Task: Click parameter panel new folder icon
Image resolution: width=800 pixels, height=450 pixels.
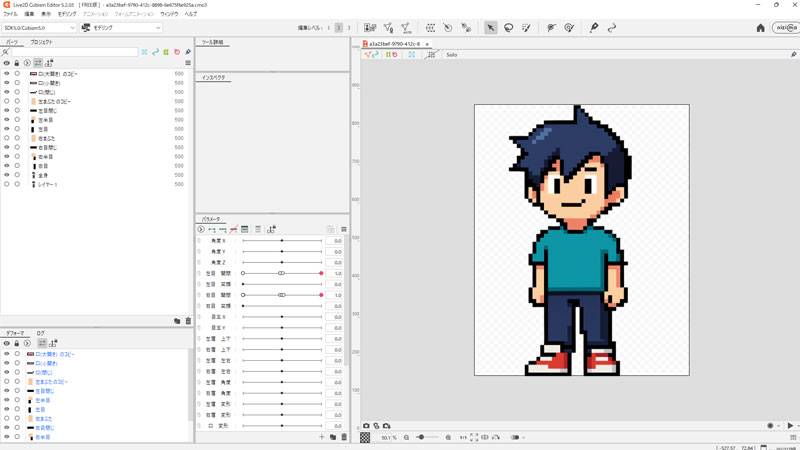Action: (333, 437)
